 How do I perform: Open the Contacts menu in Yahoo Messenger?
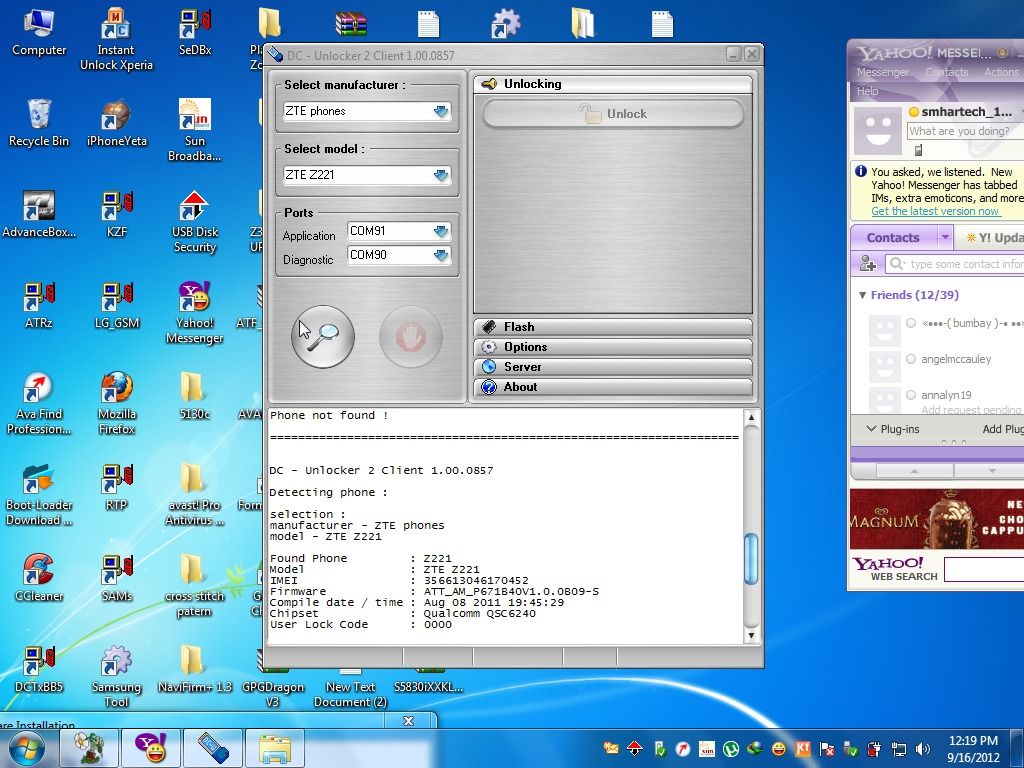click(946, 72)
